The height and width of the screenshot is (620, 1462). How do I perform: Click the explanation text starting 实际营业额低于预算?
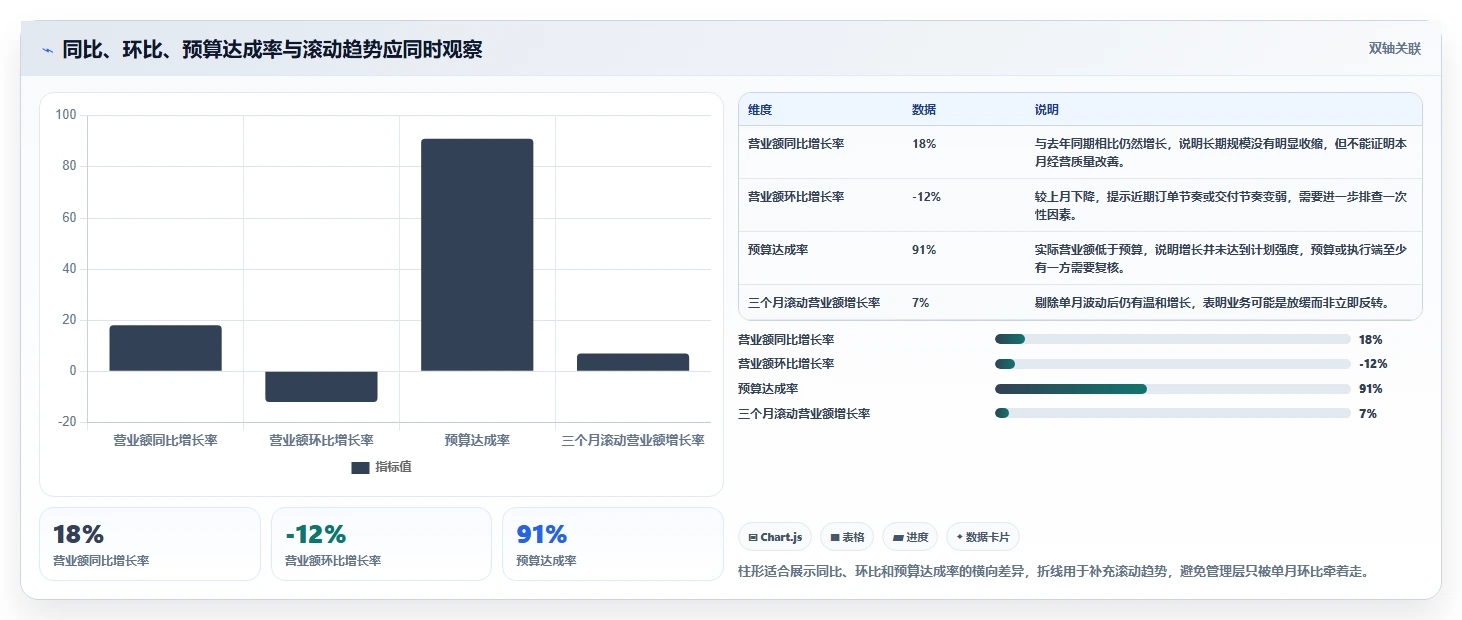pos(1221,258)
